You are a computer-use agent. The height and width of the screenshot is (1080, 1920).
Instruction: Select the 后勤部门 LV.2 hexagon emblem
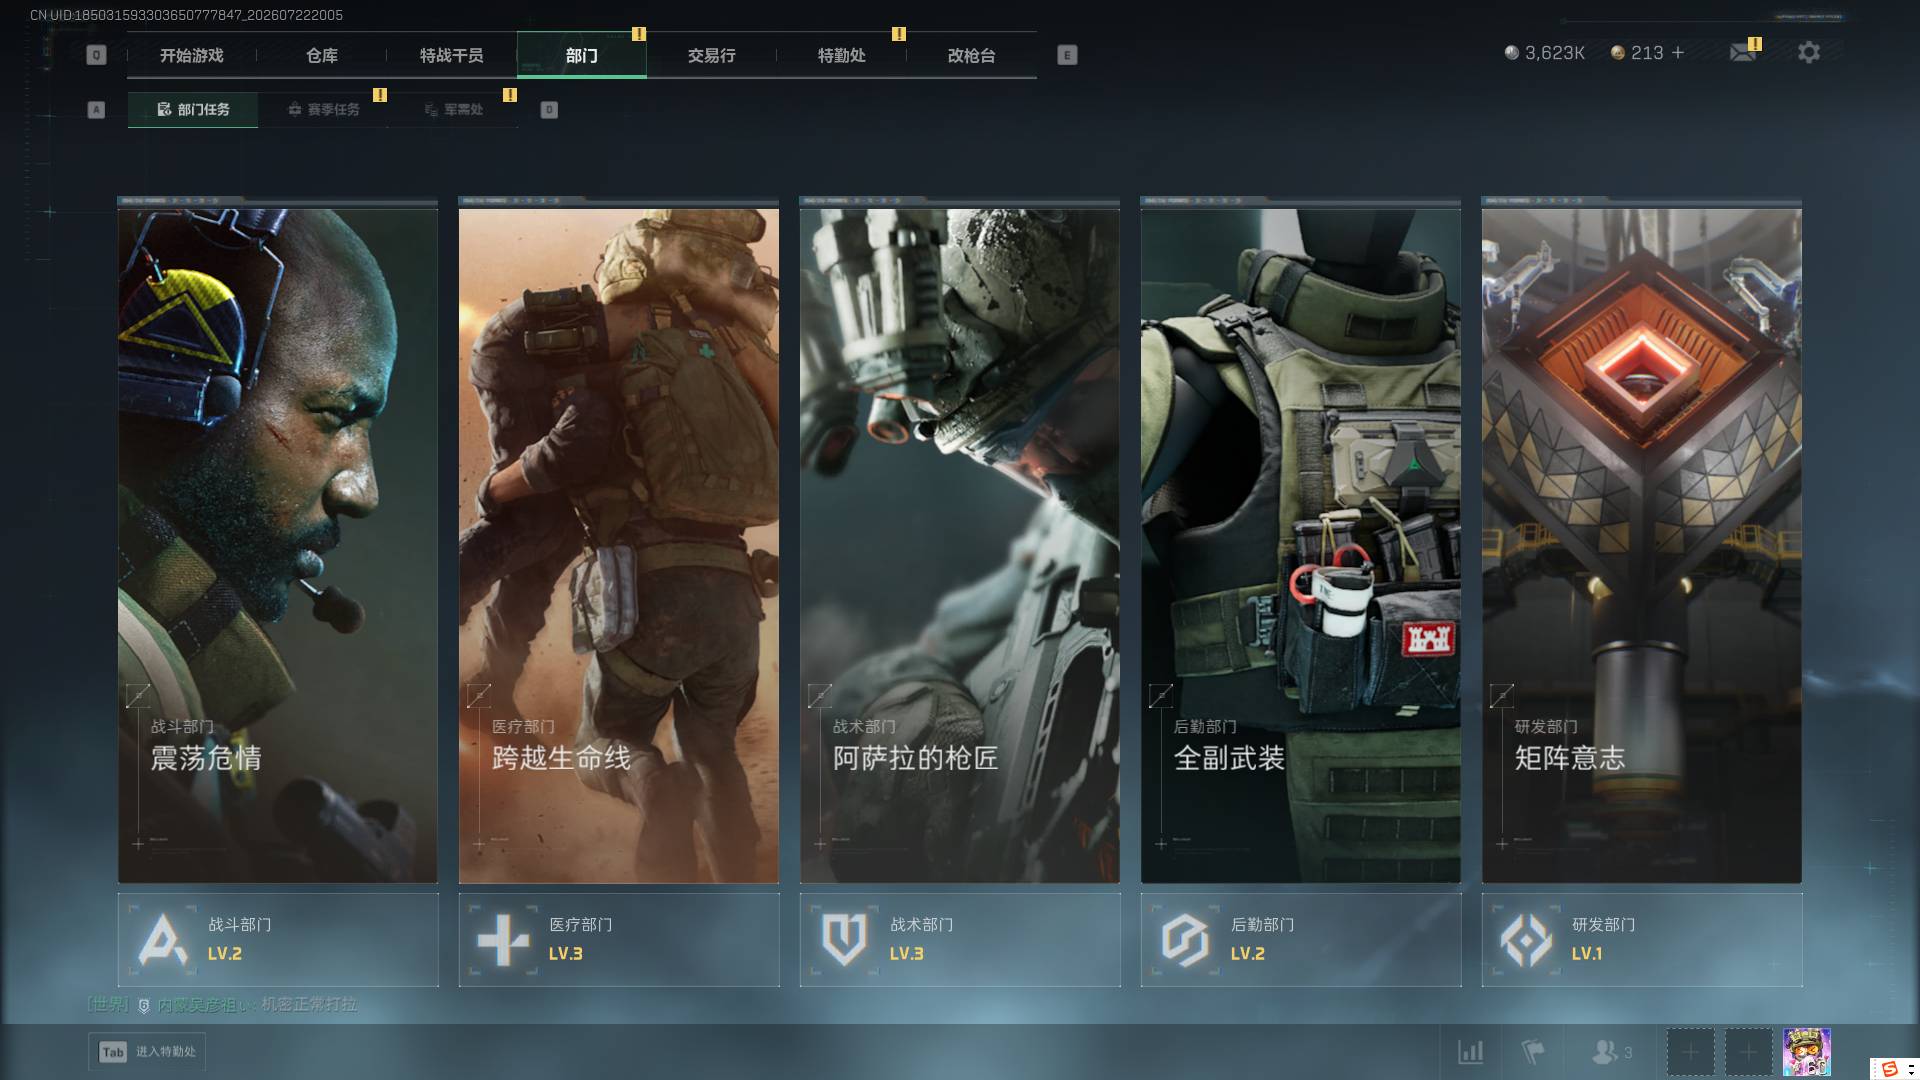[x=1185, y=940]
